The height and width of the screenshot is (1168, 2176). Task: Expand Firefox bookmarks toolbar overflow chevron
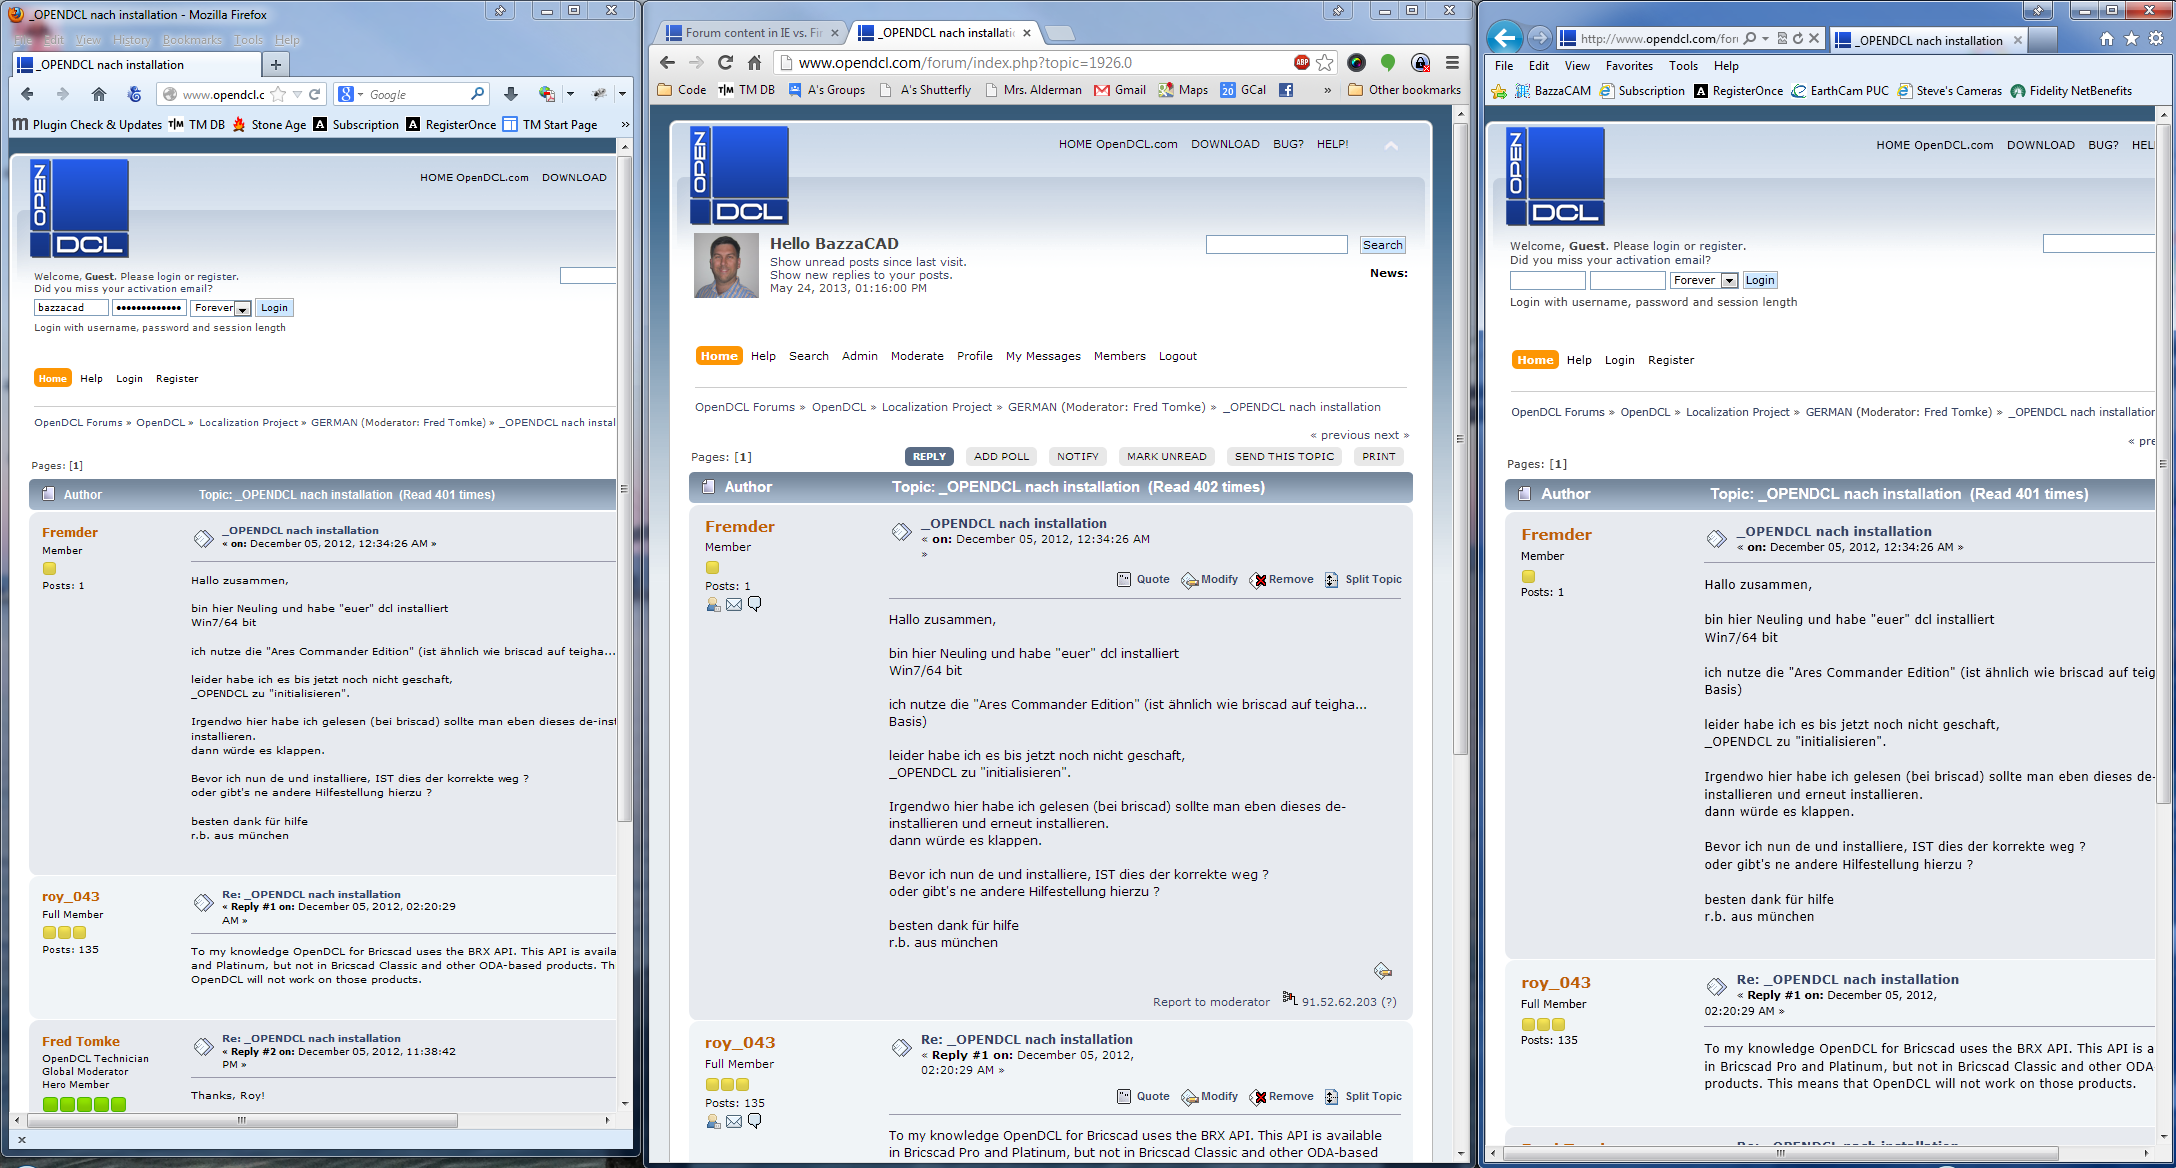click(x=625, y=124)
